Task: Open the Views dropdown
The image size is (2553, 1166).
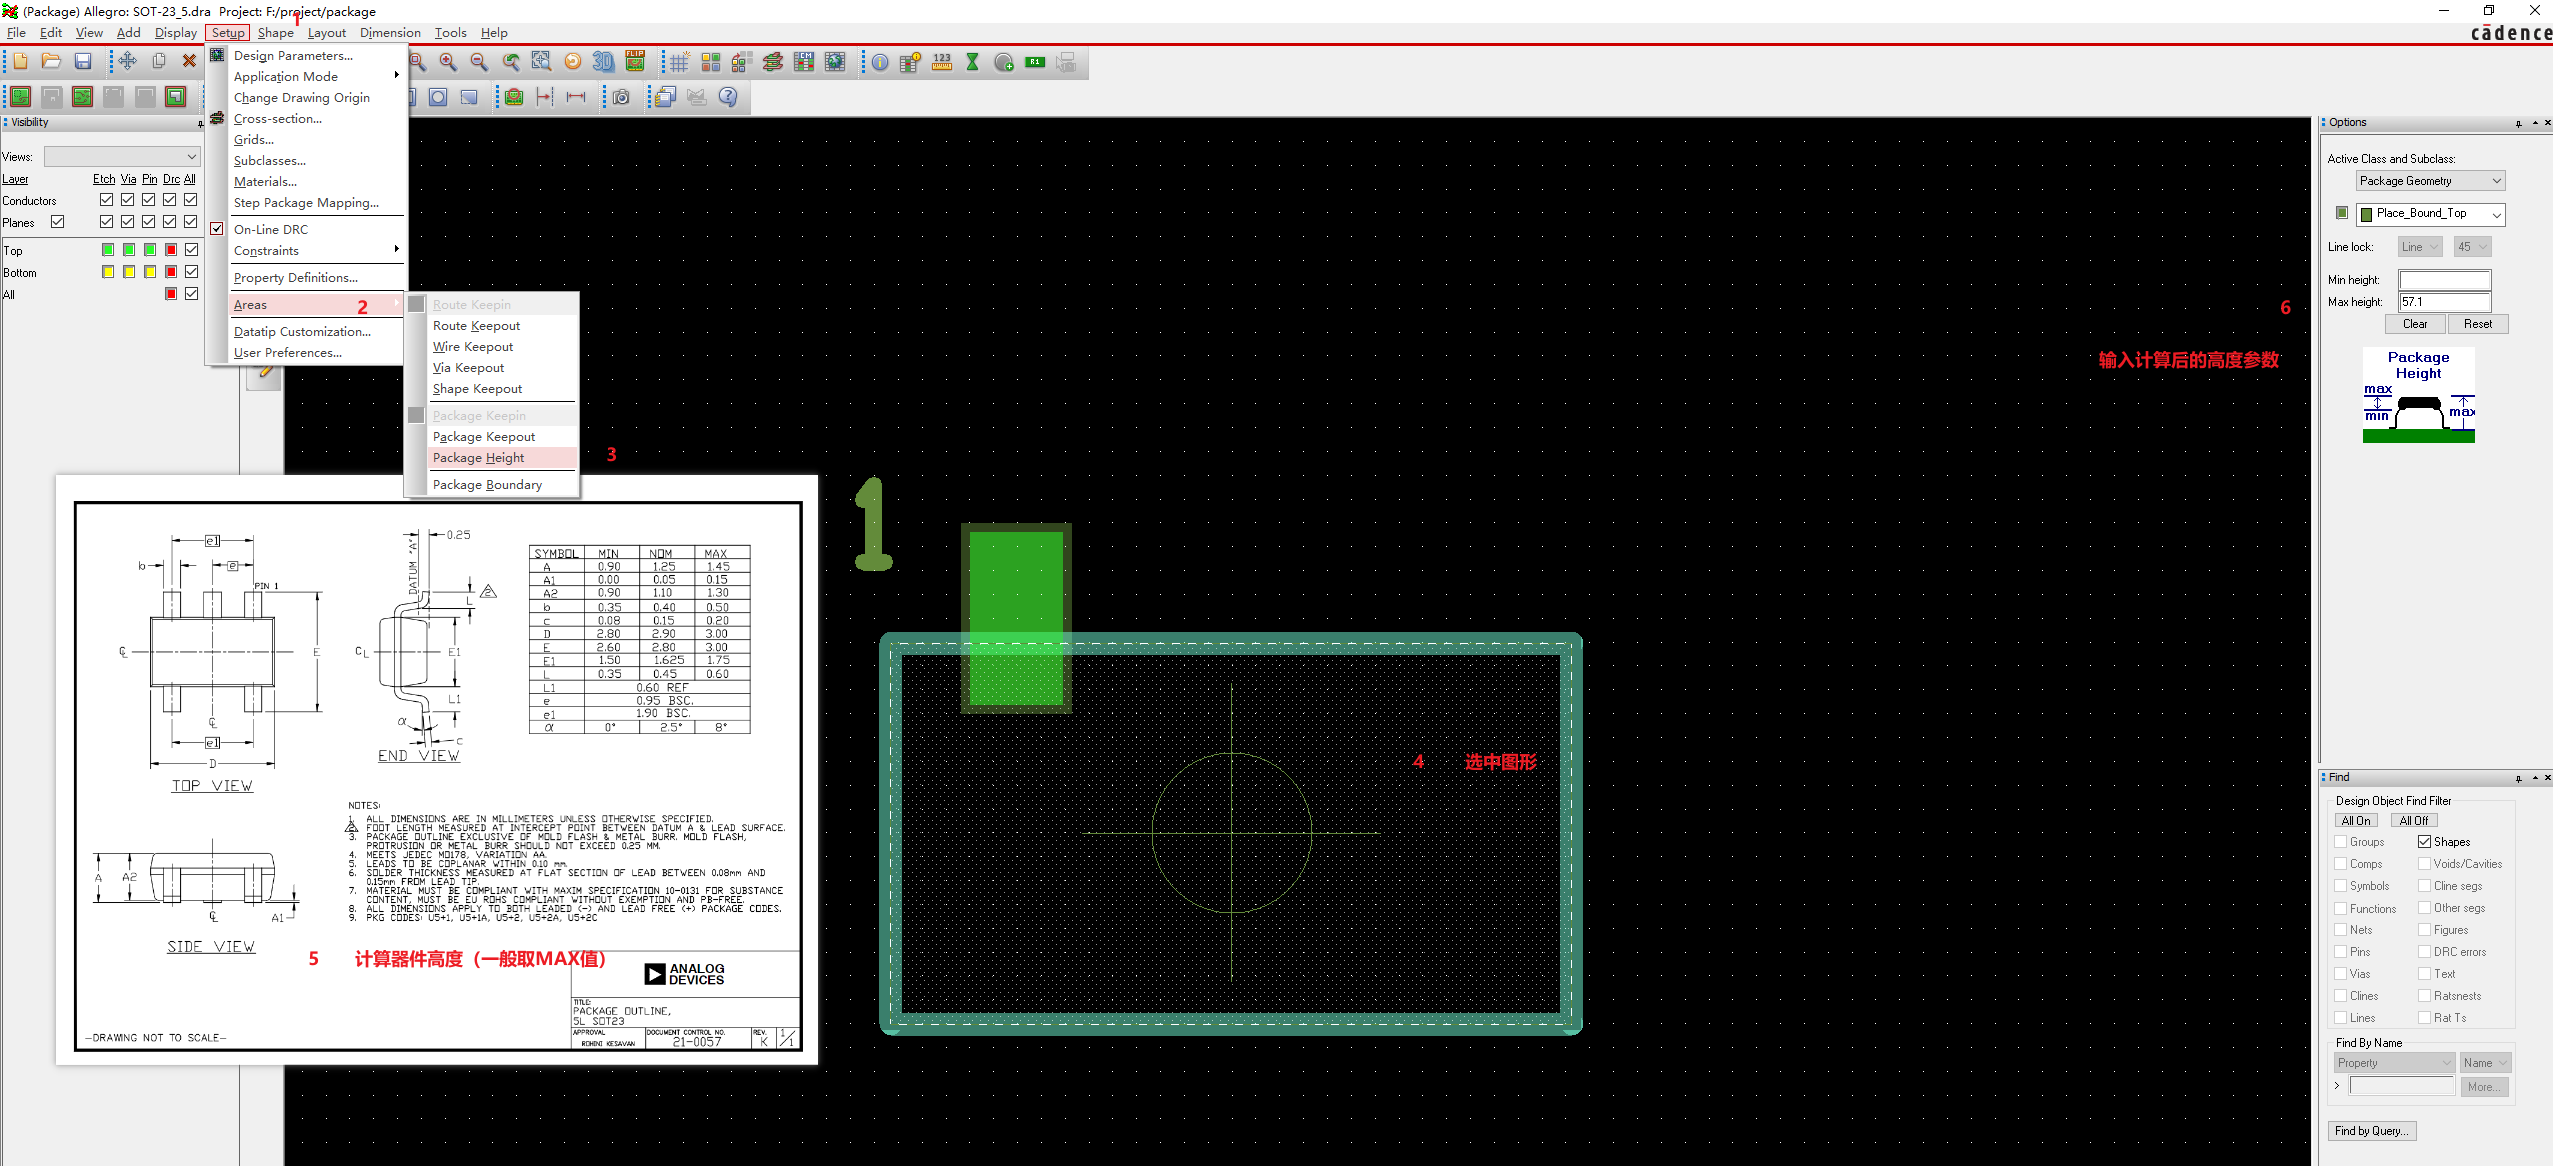Action: [122, 157]
